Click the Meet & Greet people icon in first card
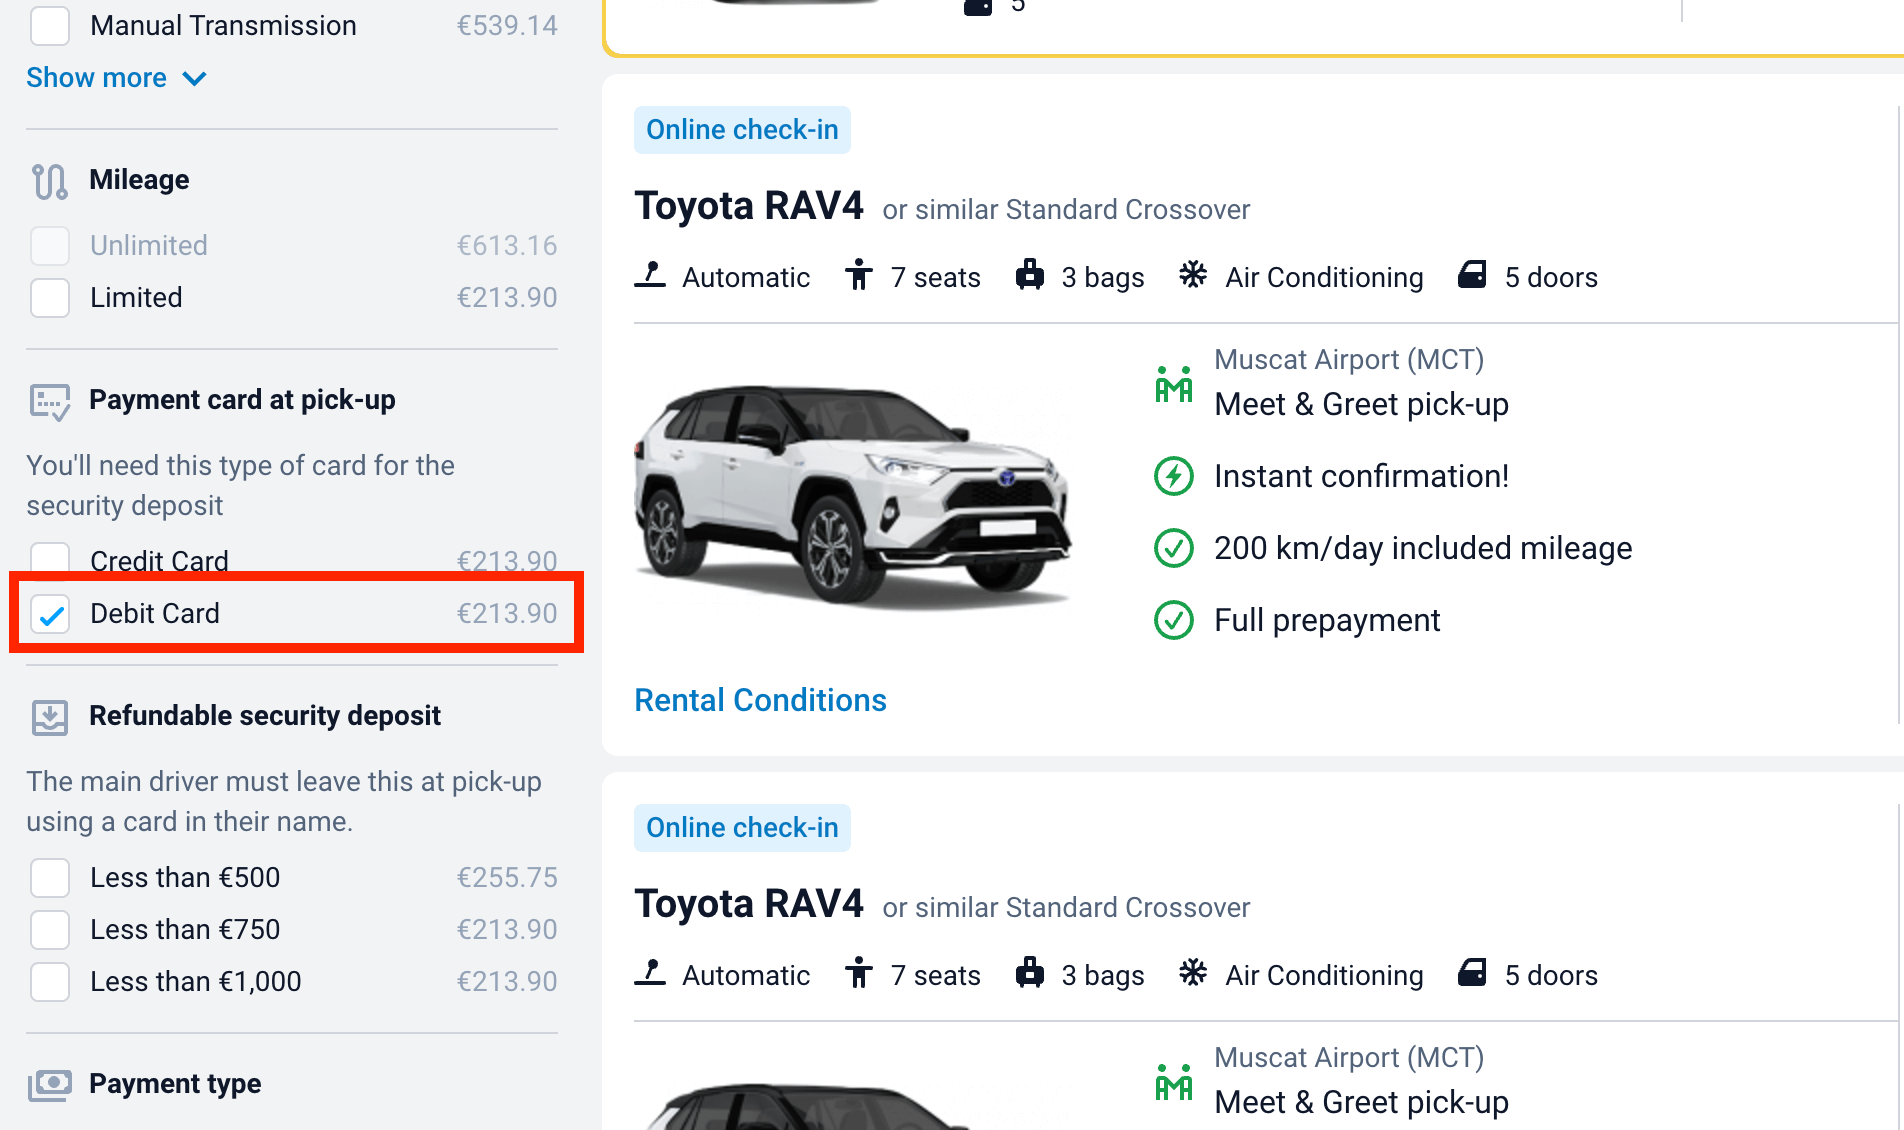Viewport: 1904px width, 1130px height. [x=1174, y=384]
